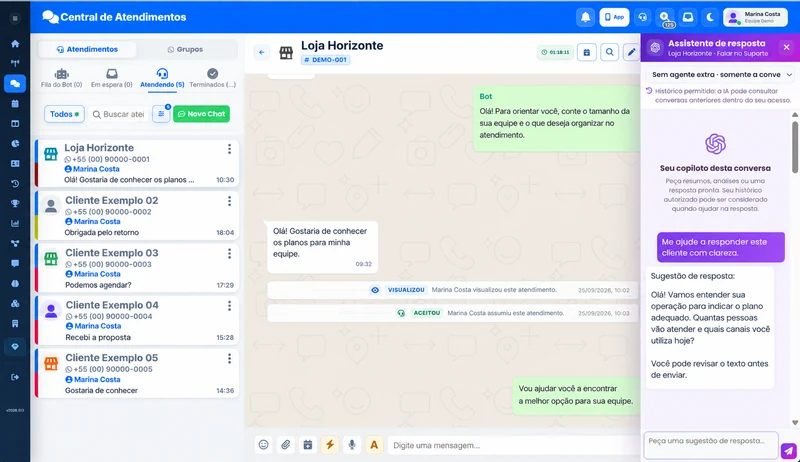Screen dimensions: 800x462
Task: Record audio with the microphone icon
Action: 352,445
